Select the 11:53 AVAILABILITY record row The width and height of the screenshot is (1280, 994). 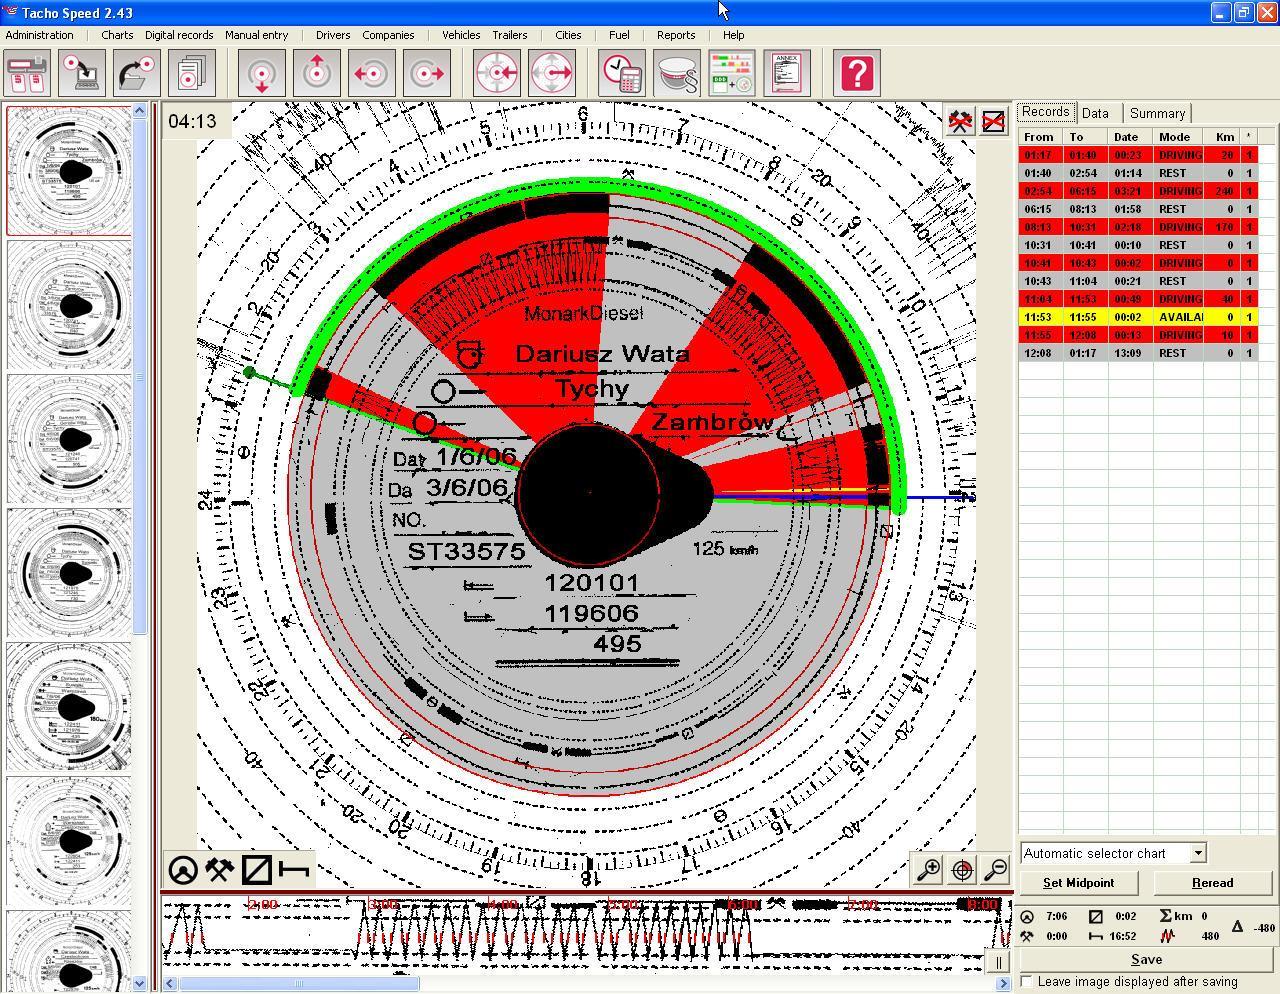pyautogui.click(x=1138, y=317)
